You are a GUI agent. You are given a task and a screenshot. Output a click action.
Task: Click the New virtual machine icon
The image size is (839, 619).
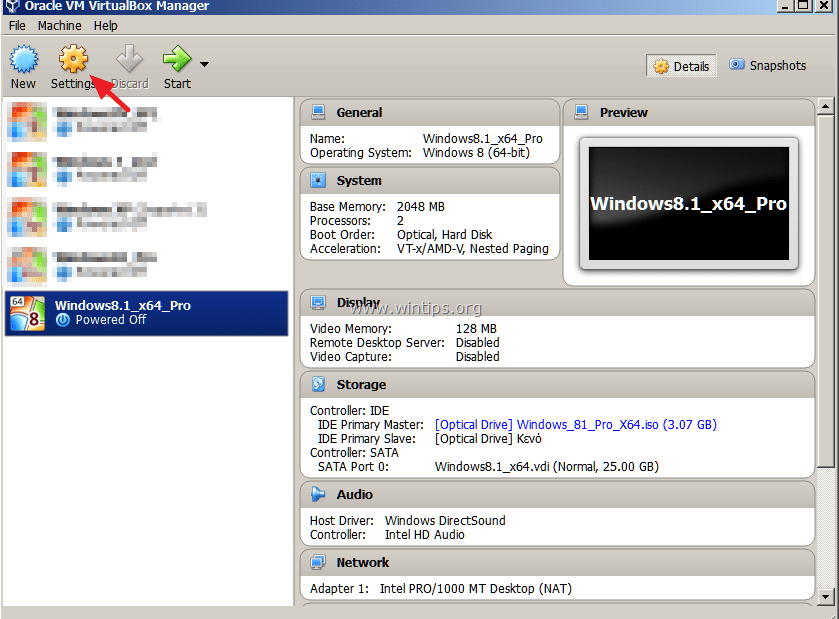[x=24, y=59]
